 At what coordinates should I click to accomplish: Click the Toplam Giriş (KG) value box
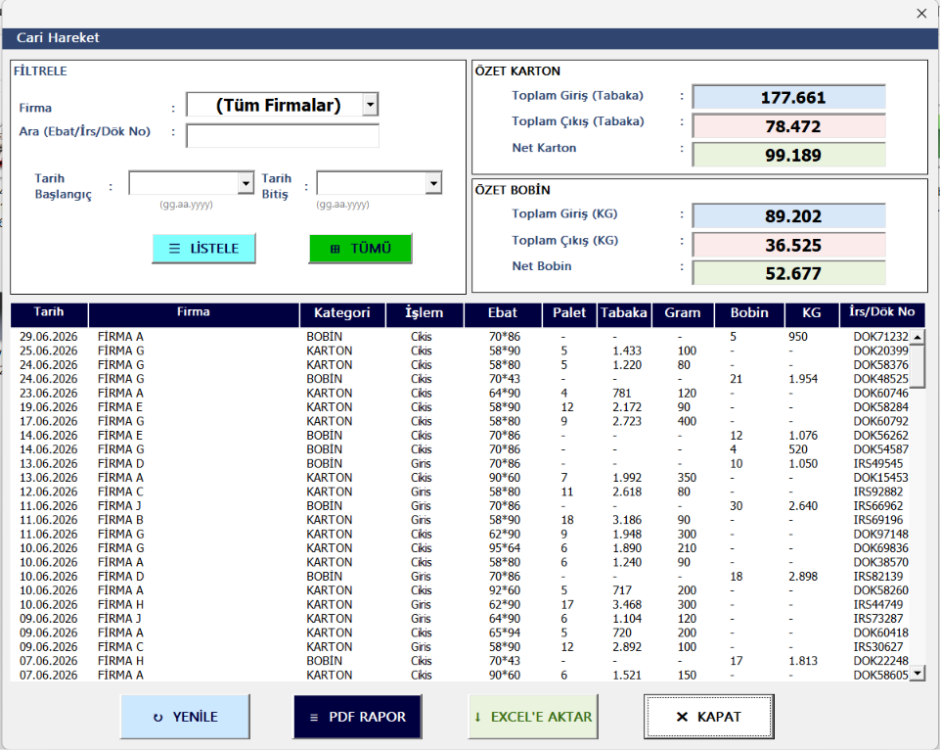coord(789,216)
